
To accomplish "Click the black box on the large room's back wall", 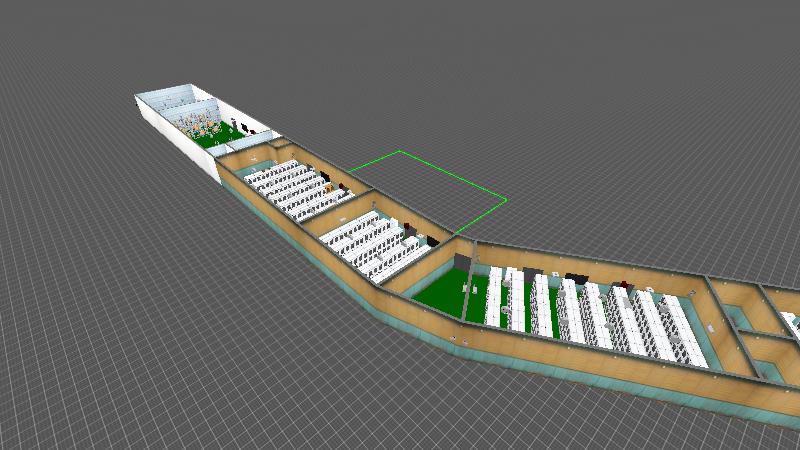I will click(575, 276).
